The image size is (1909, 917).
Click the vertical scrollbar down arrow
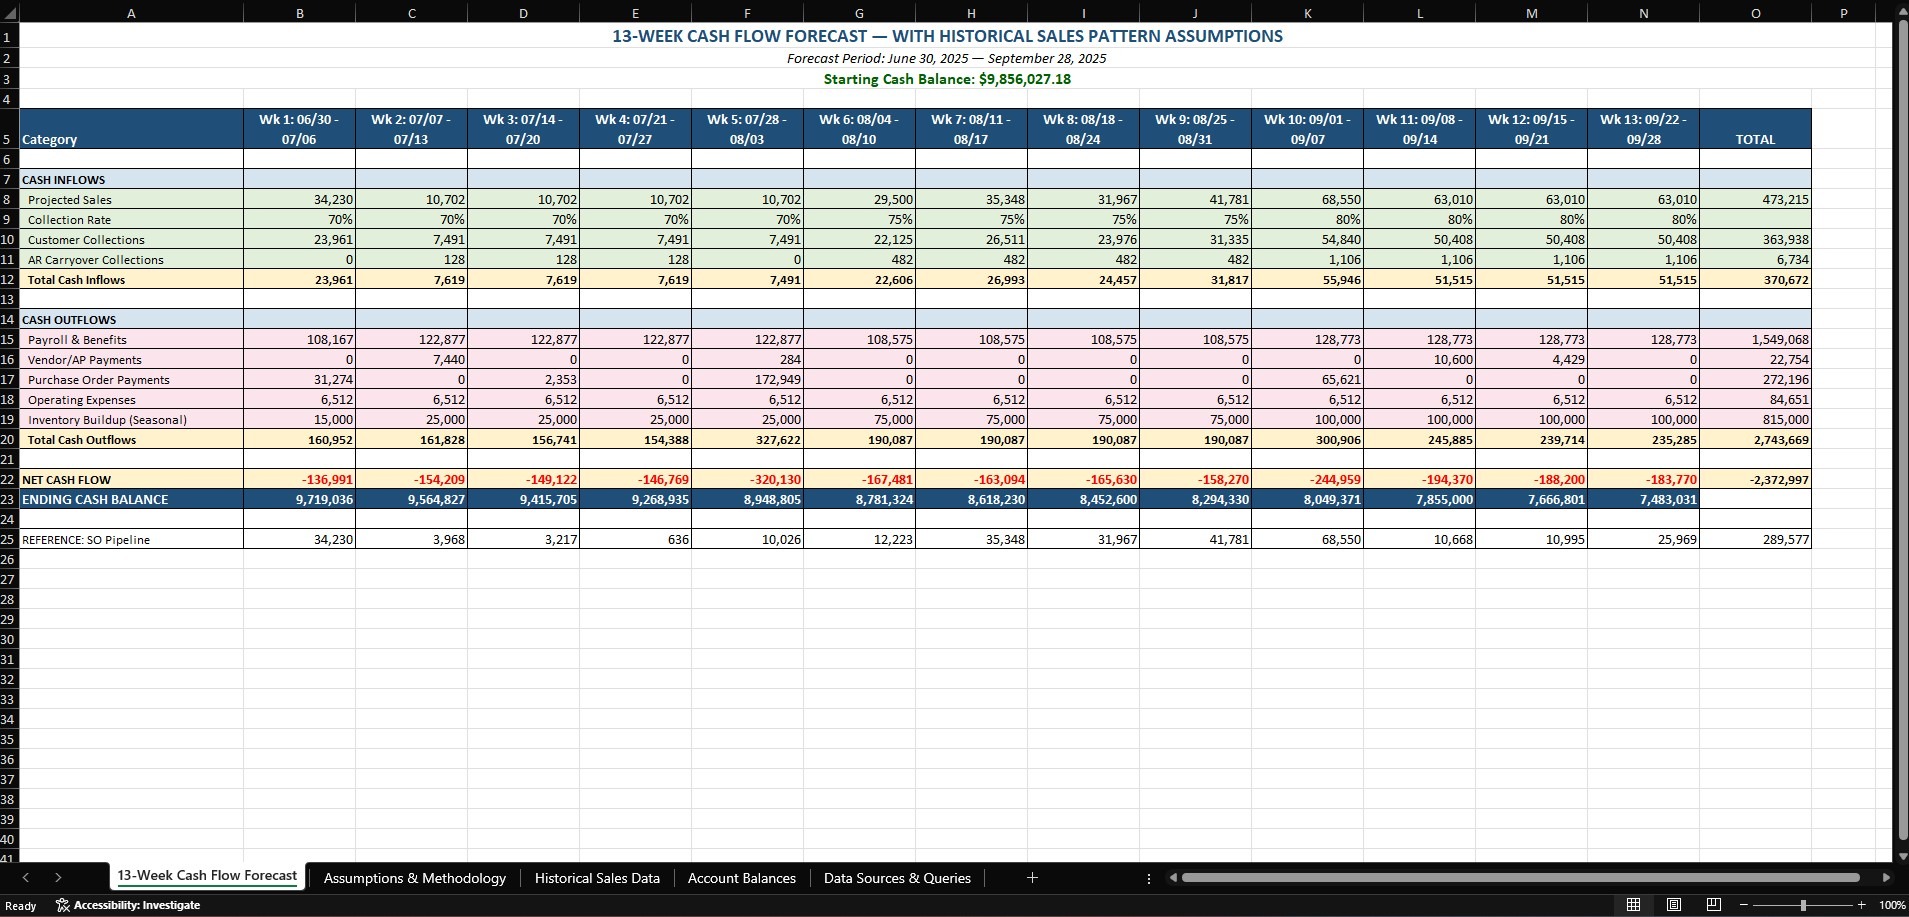1900,857
